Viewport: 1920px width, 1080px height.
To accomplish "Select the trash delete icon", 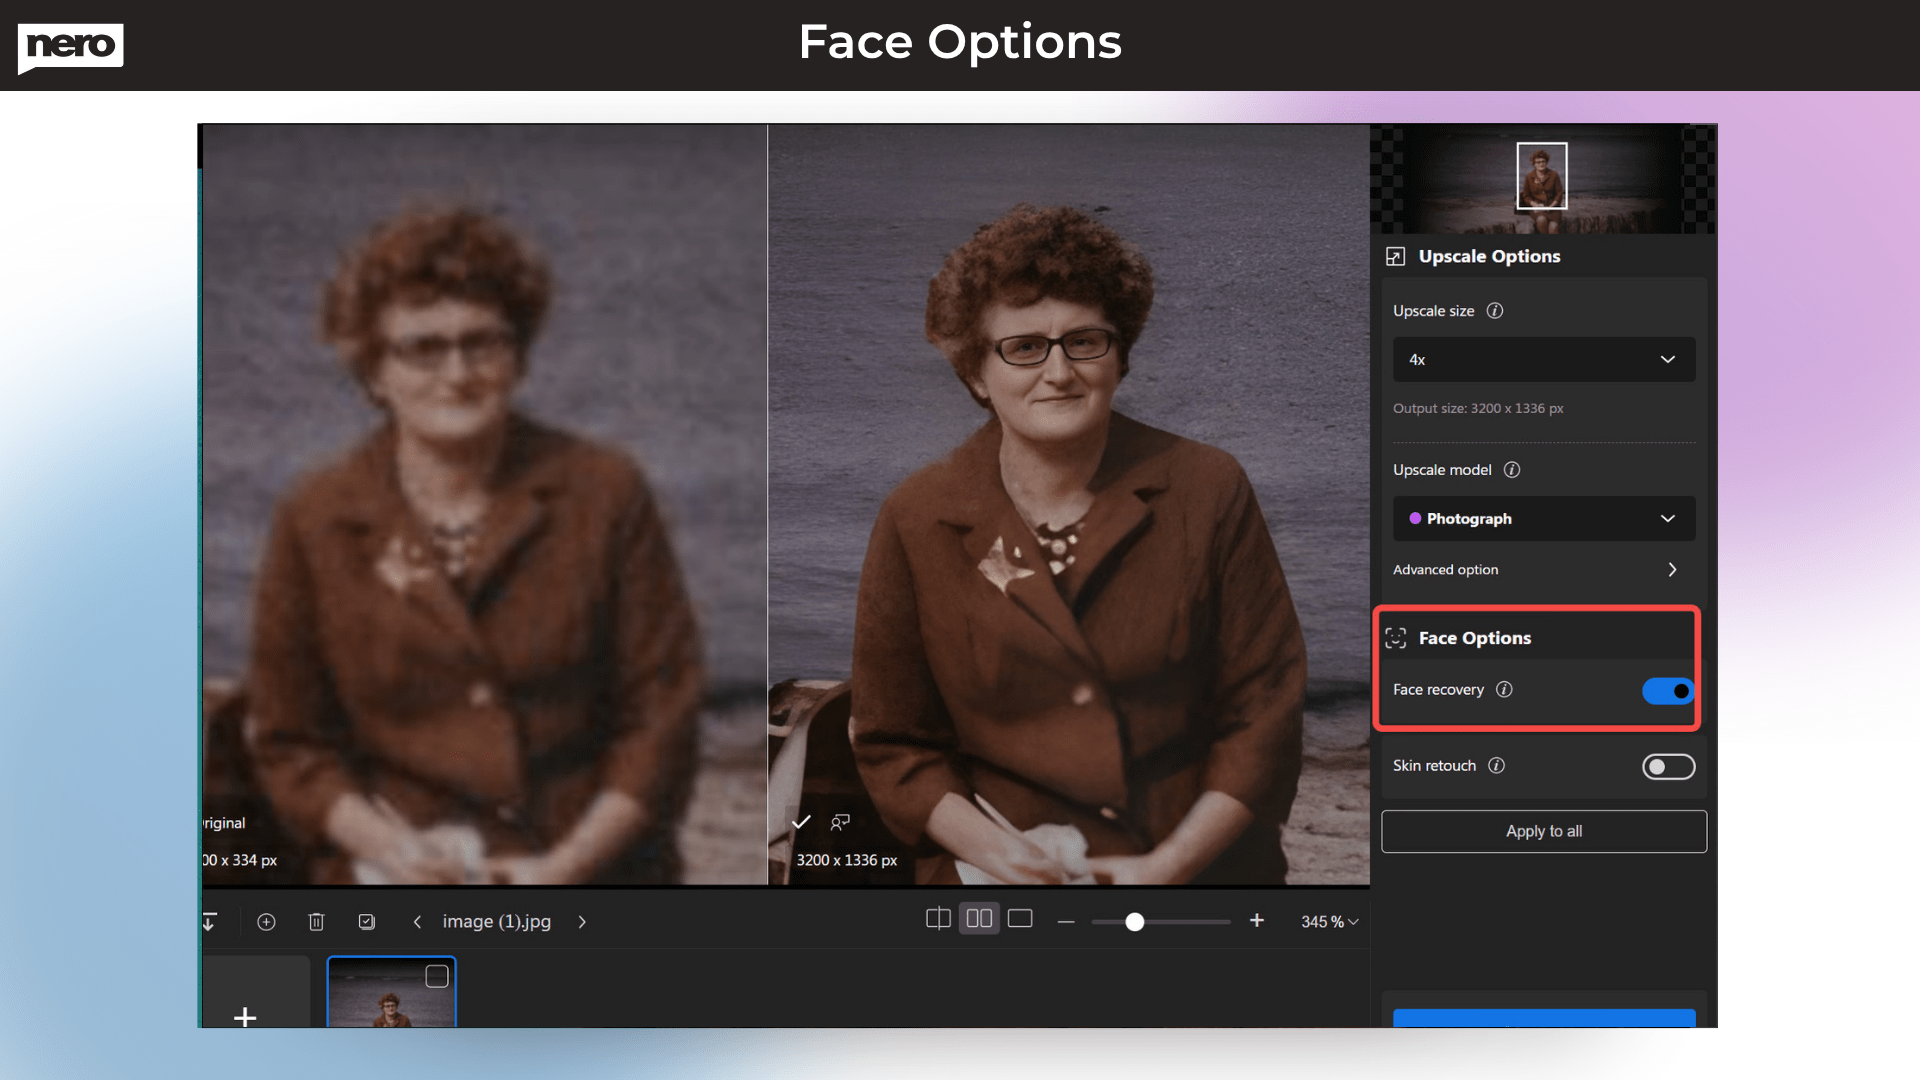I will tap(316, 921).
